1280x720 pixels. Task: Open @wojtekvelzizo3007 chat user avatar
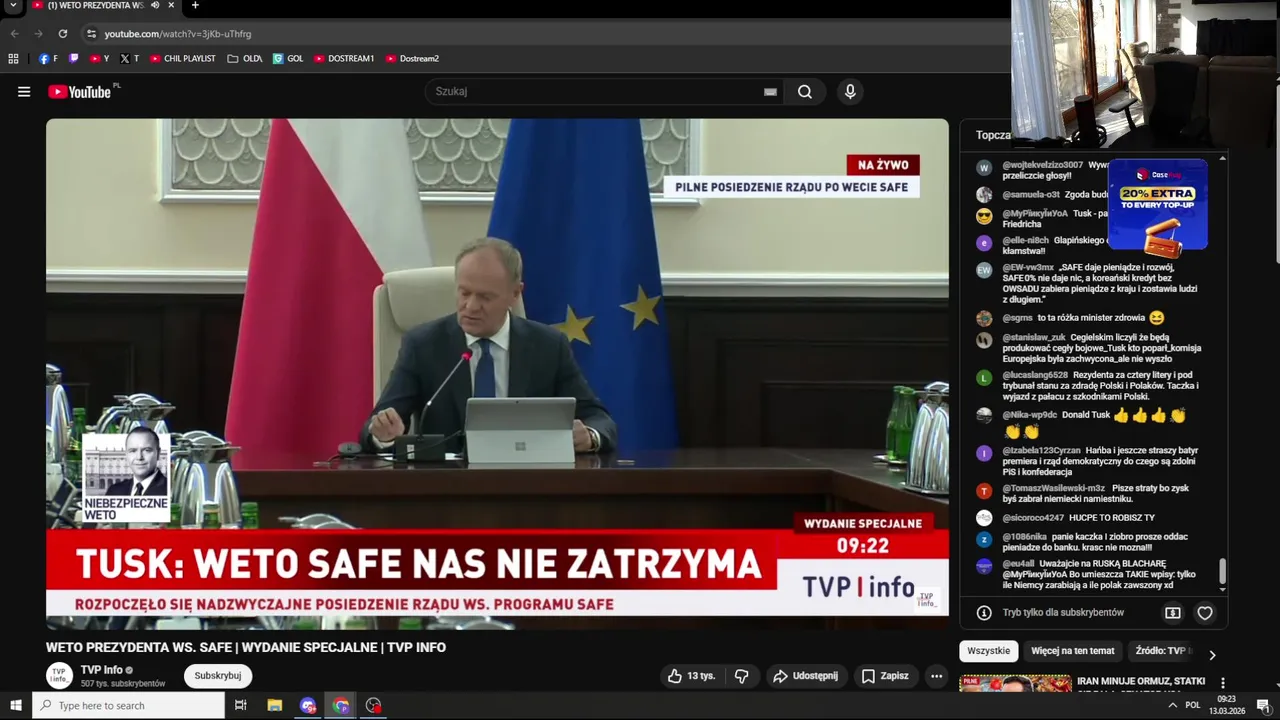[x=984, y=168]
